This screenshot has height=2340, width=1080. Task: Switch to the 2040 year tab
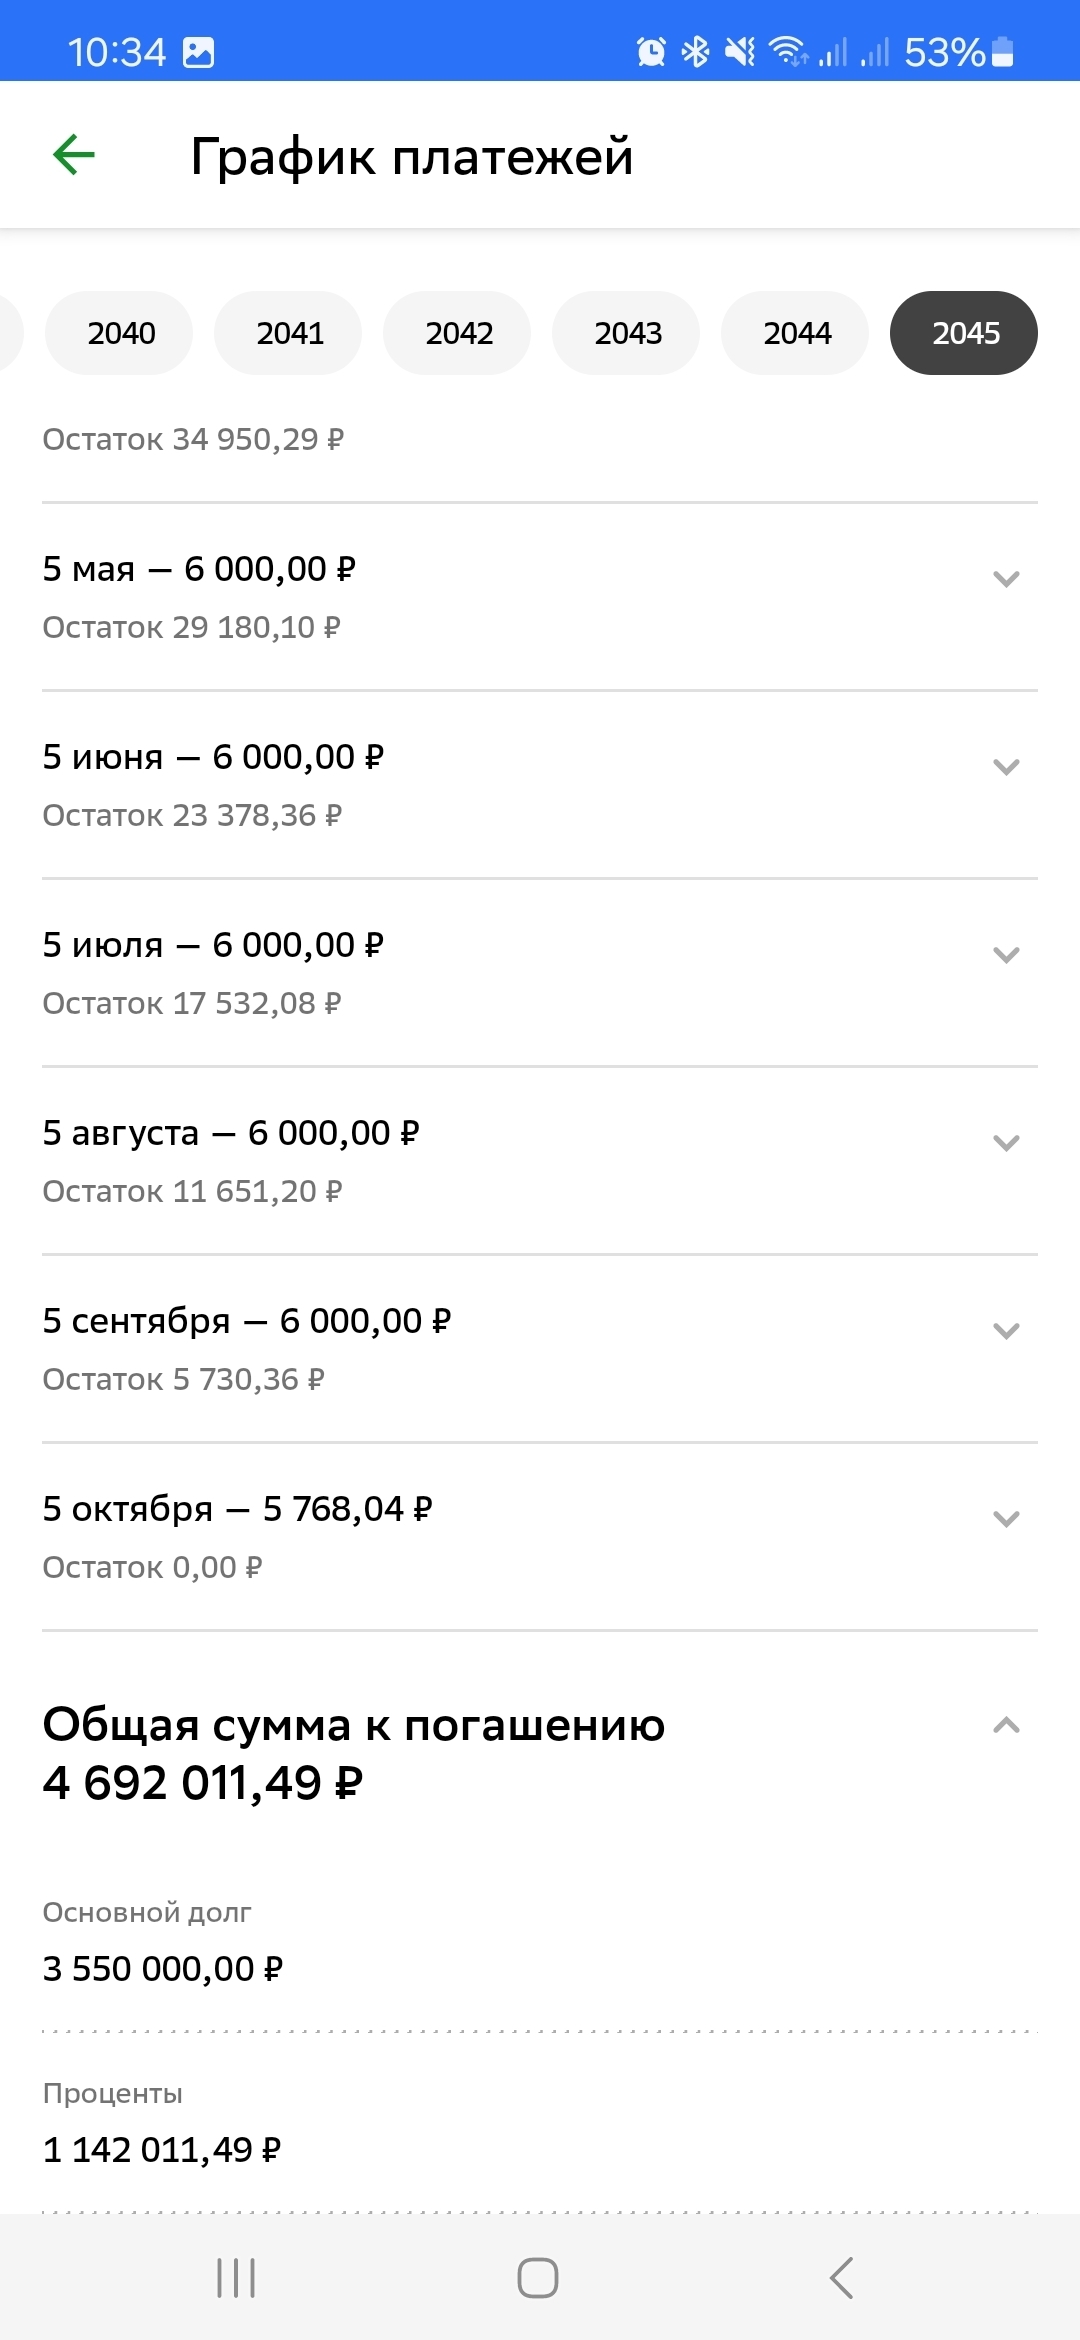[121, 333]
